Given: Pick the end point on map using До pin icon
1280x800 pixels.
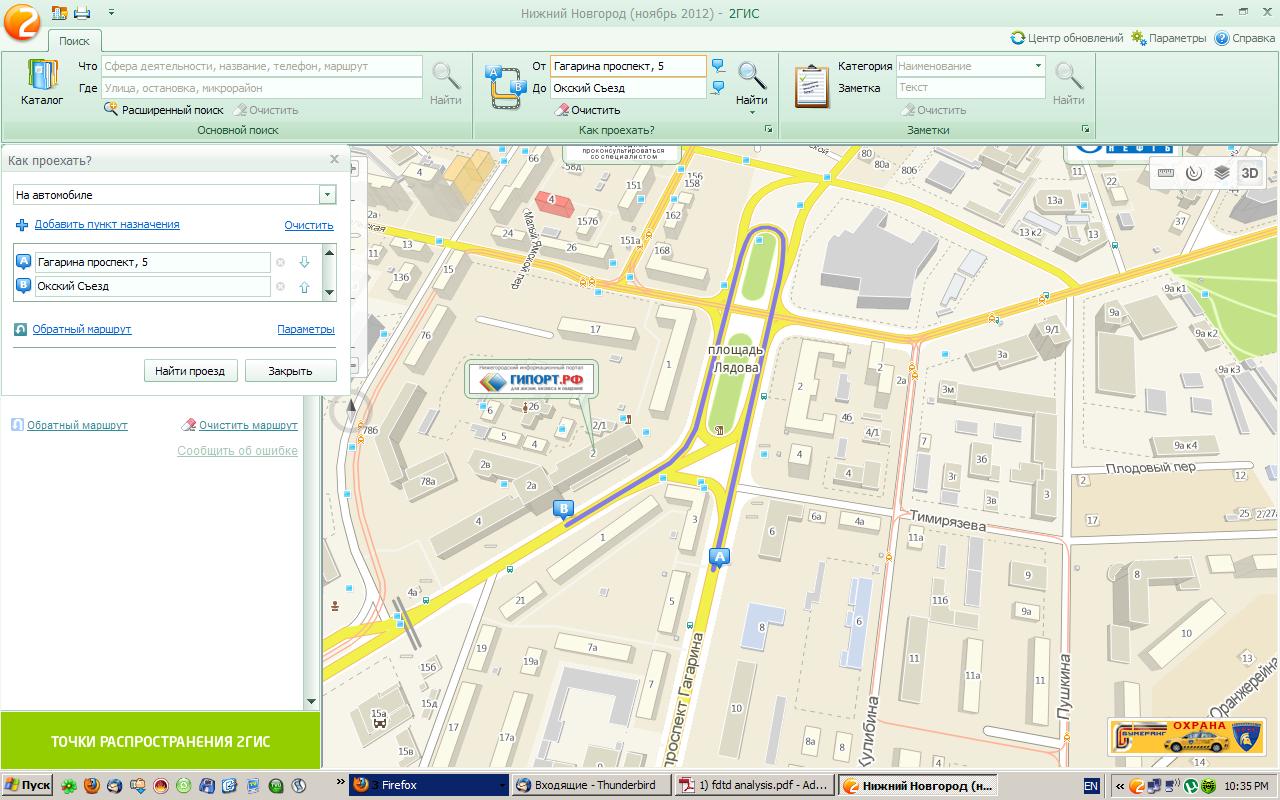Looking at the screenshot, I should (718, 88).
